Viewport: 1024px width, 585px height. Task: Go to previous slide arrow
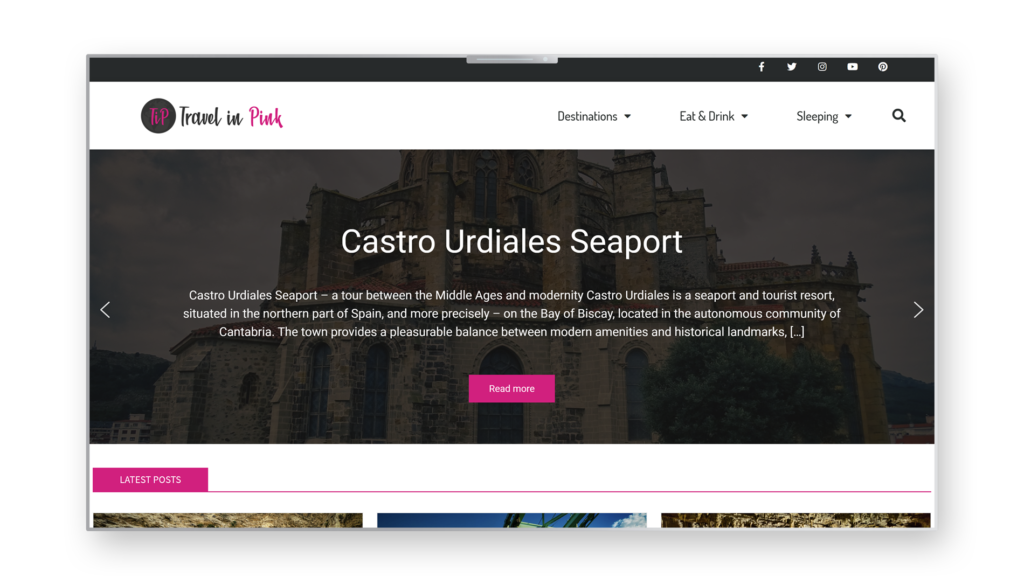(105, 309)
